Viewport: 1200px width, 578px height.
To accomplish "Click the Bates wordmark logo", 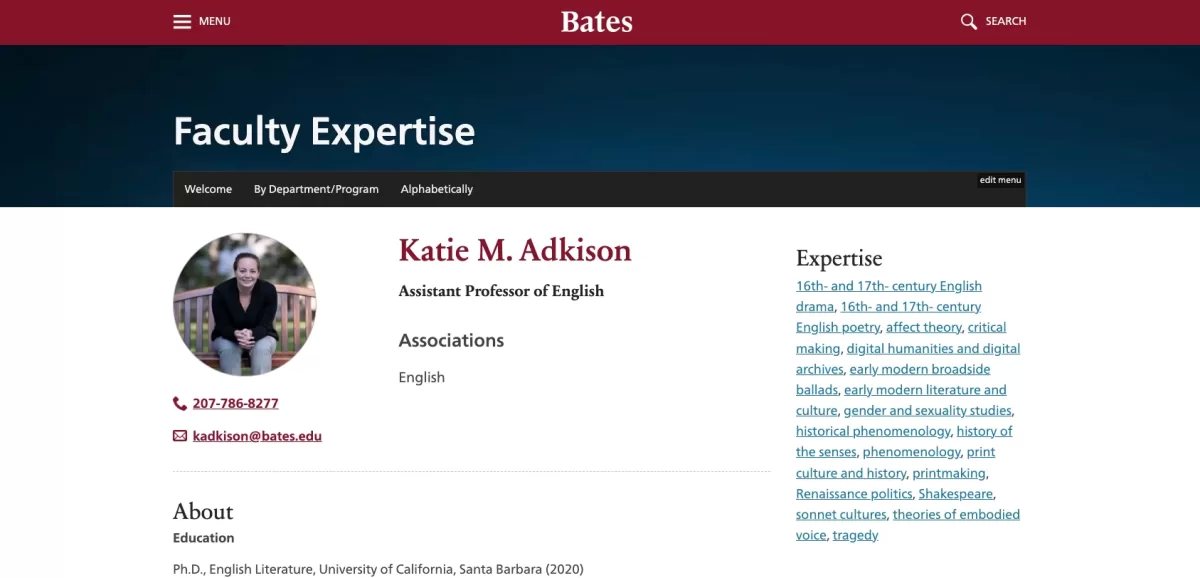I will point(596,21).
